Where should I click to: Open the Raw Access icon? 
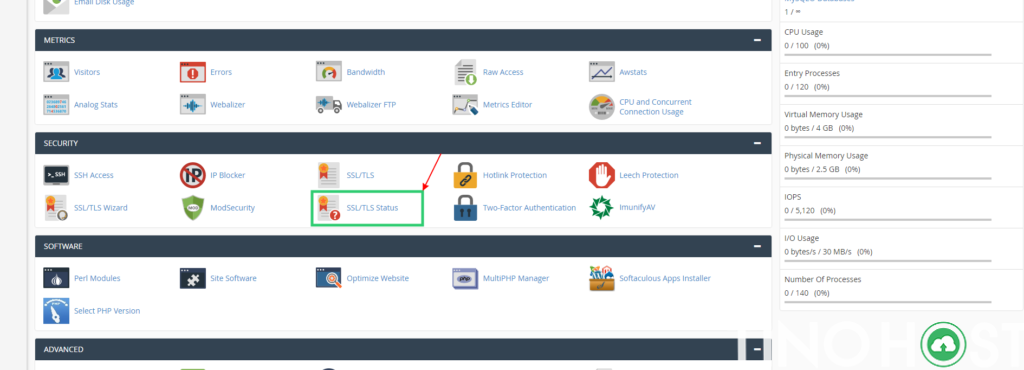click(465, 72)
